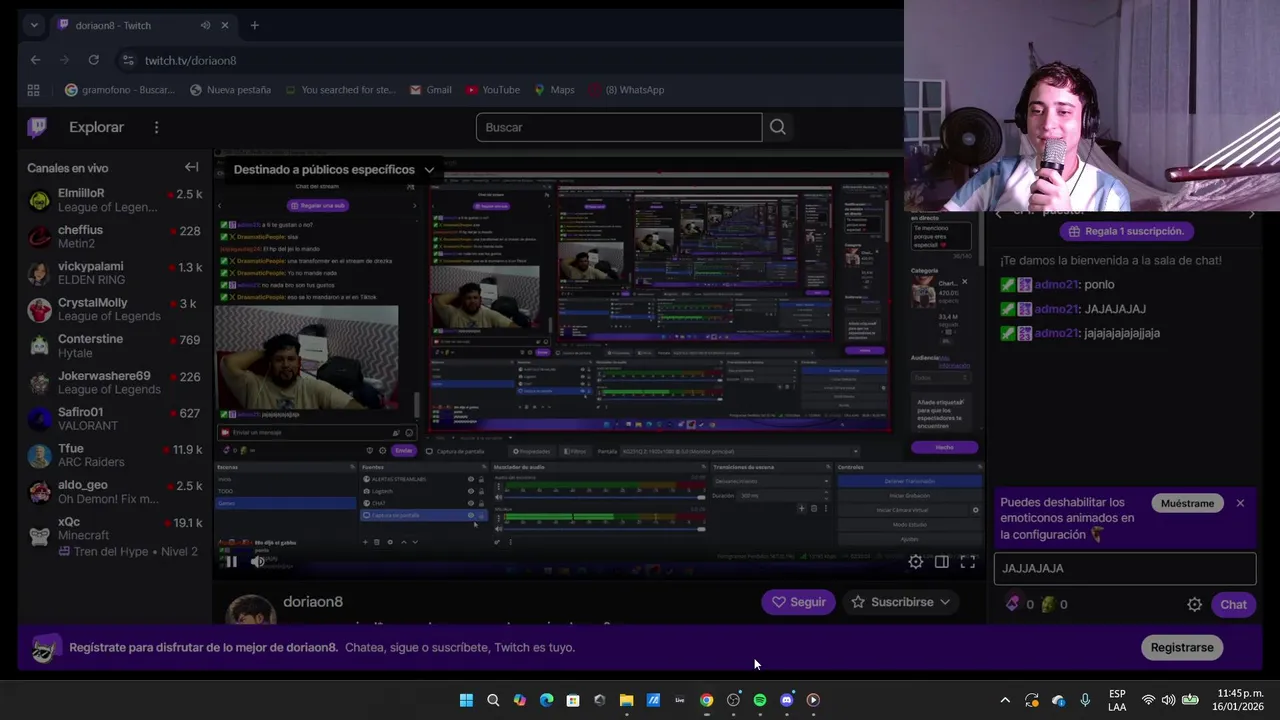Open the WhatsApp bookmark
Screen dimensions: 1280x720
pos(626,90)
